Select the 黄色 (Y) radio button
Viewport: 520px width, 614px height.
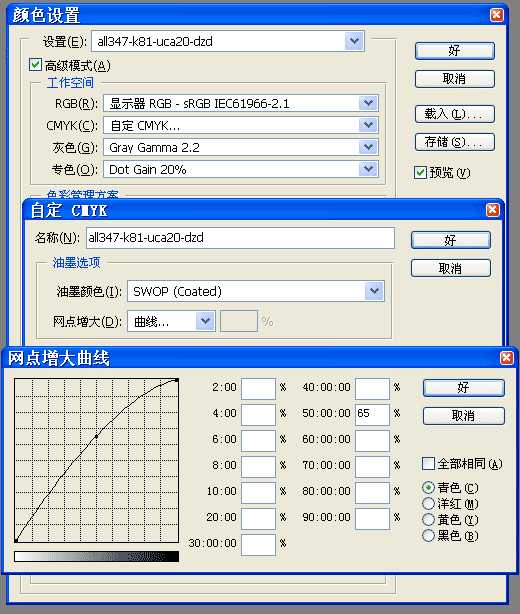428,520
